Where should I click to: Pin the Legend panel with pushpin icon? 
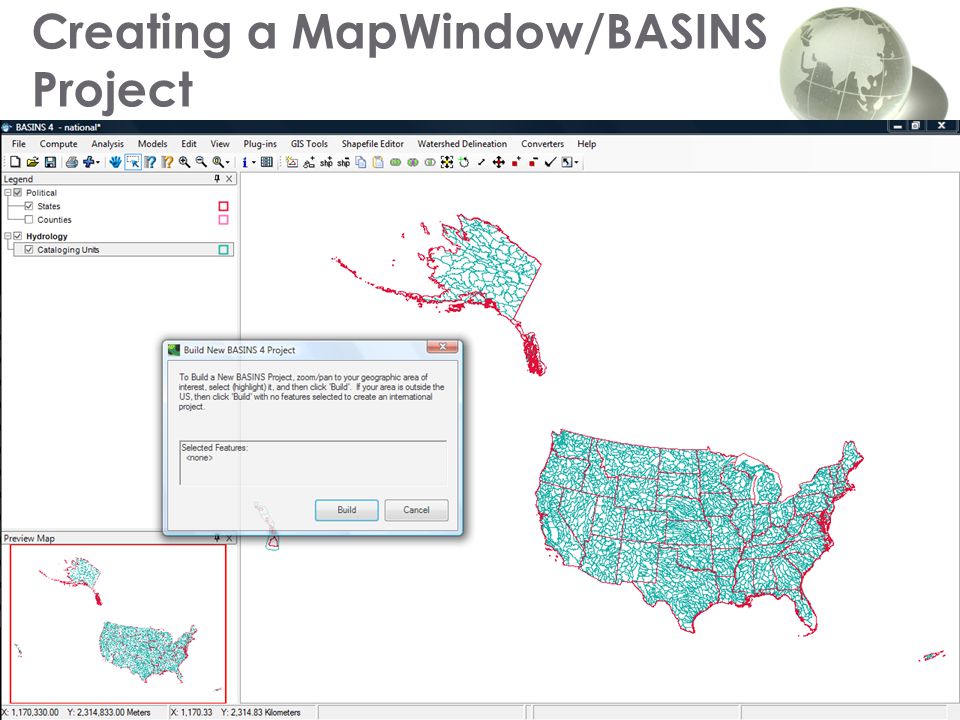pyautogui.click(x=217, y=179)
